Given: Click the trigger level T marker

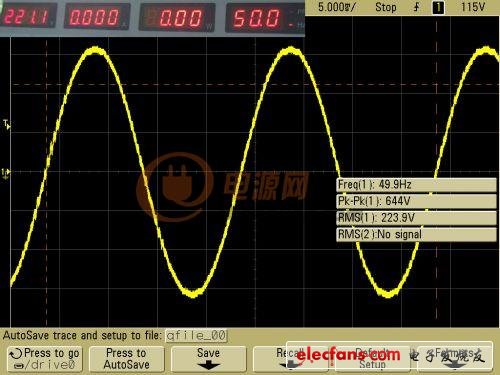Looking at the screenshot, I should pyautogui.click(x=7, y=125).
